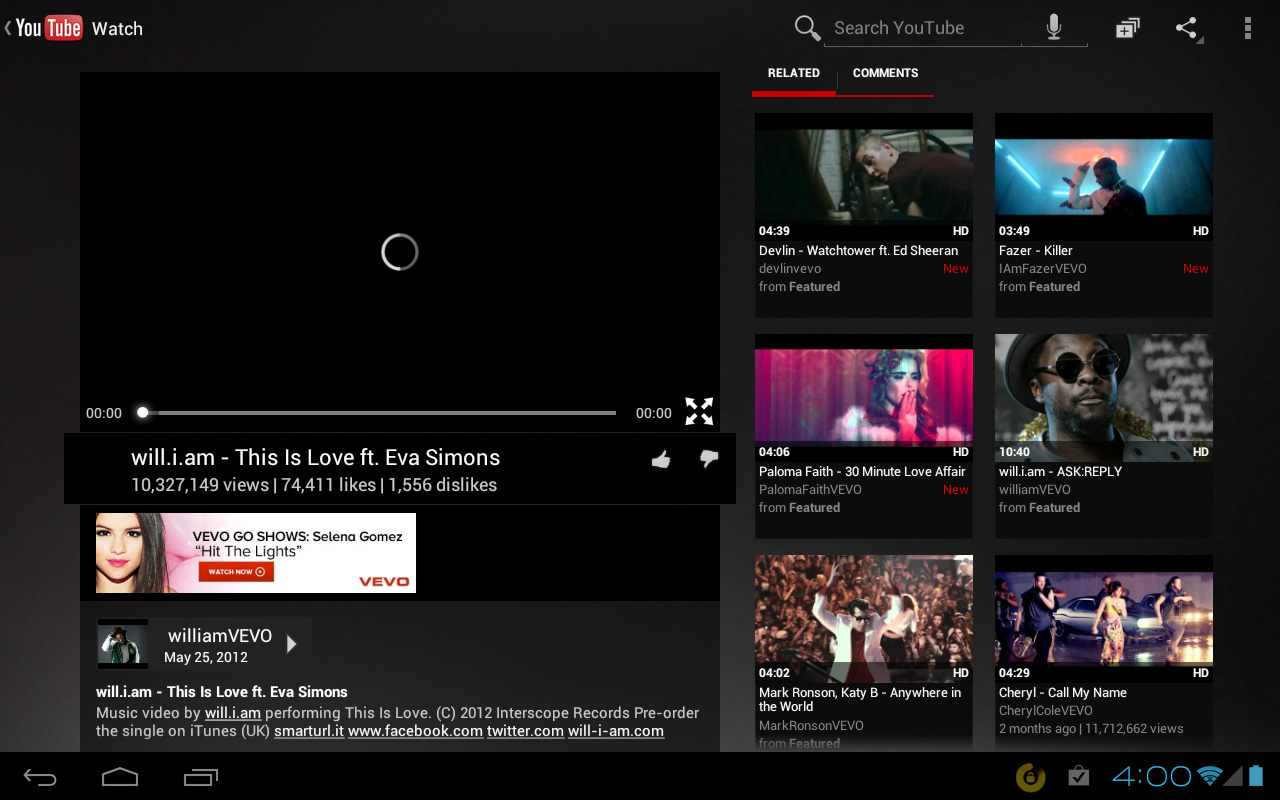Click the devlinvevo uploader name

coord(790,269)
